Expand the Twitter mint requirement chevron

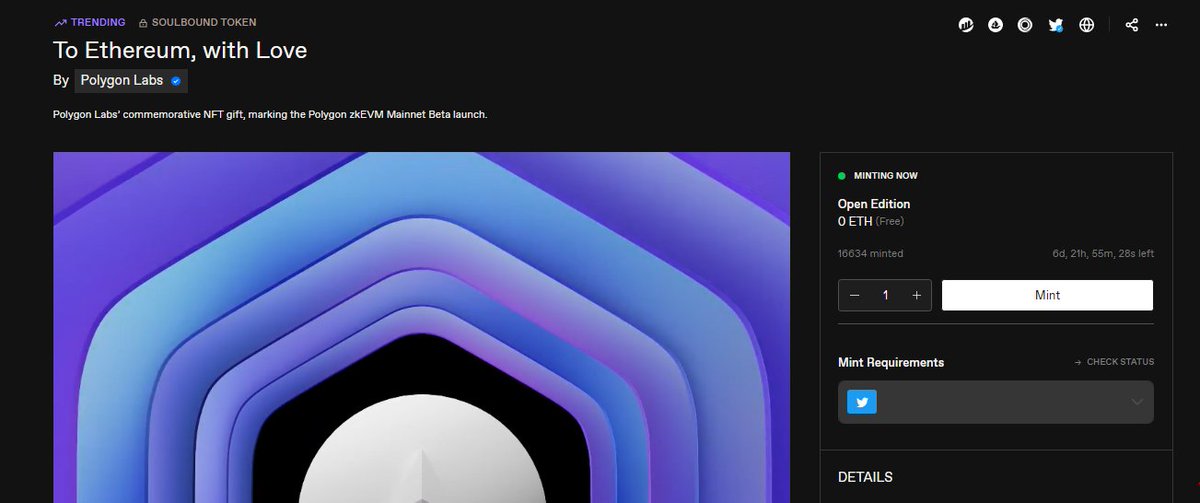[1137, 402]
